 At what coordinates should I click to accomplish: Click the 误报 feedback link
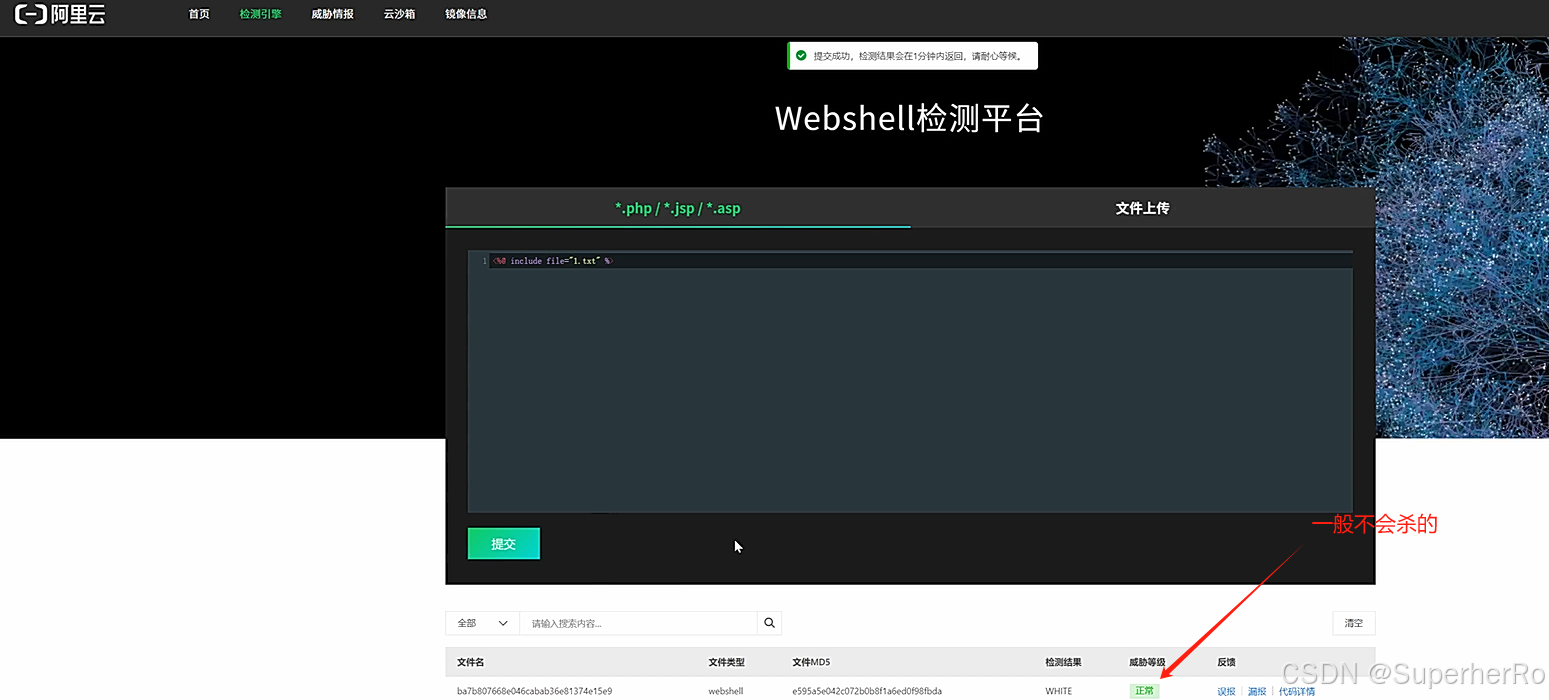[x=1227, y=691]
